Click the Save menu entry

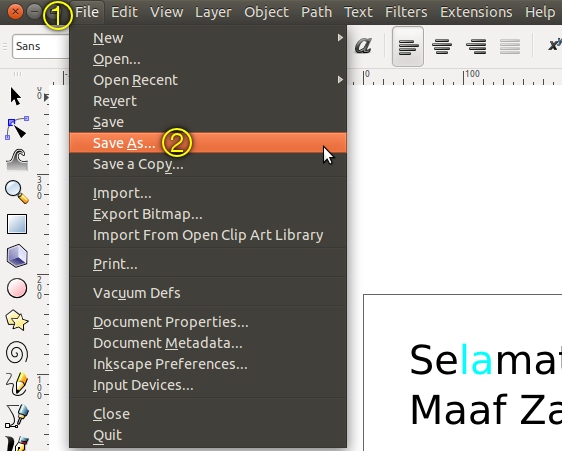click(x=208, y=122)
